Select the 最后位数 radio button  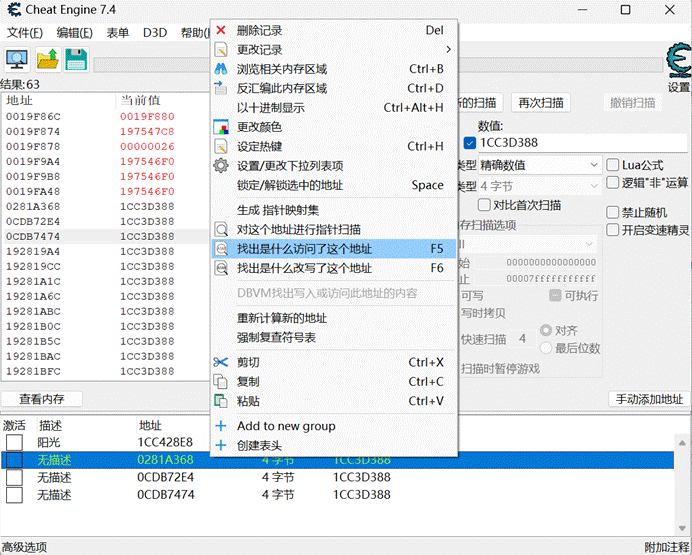point(546,348)
